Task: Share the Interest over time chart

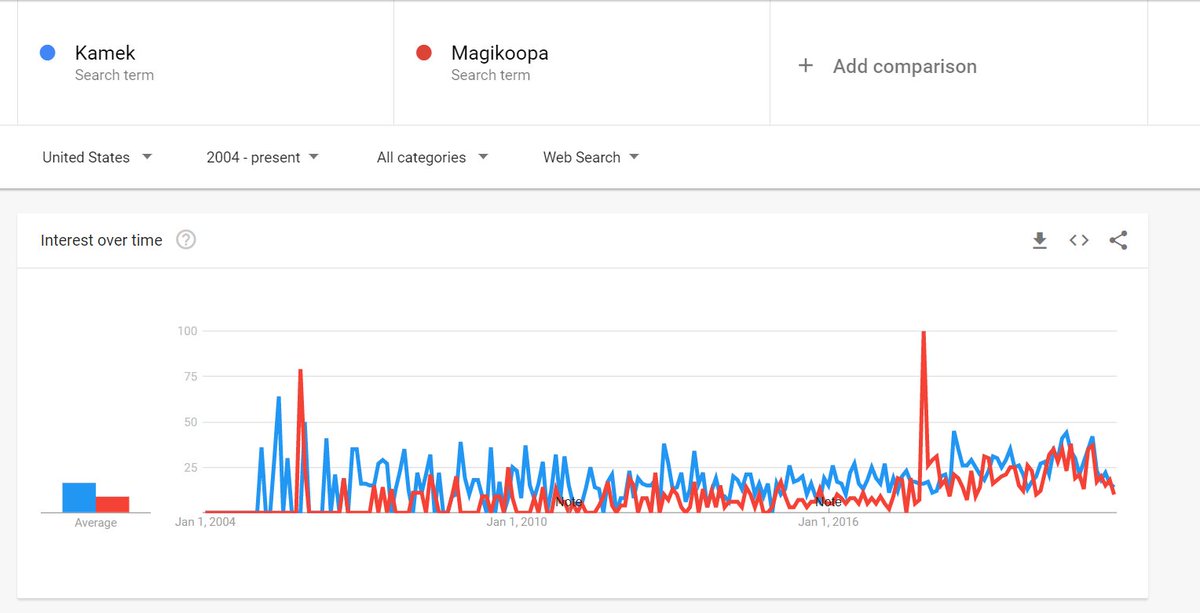Action: pyautogui.click(x=1118, y=240)
